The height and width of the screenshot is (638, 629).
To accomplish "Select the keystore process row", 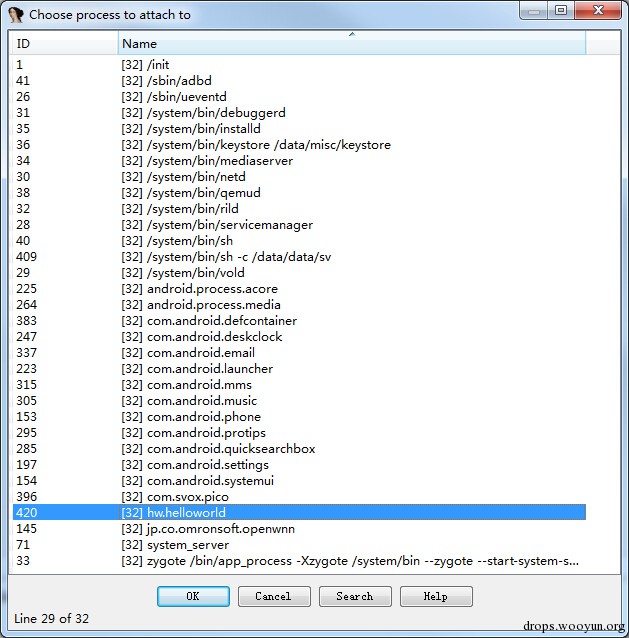I will tap(299, 144).
